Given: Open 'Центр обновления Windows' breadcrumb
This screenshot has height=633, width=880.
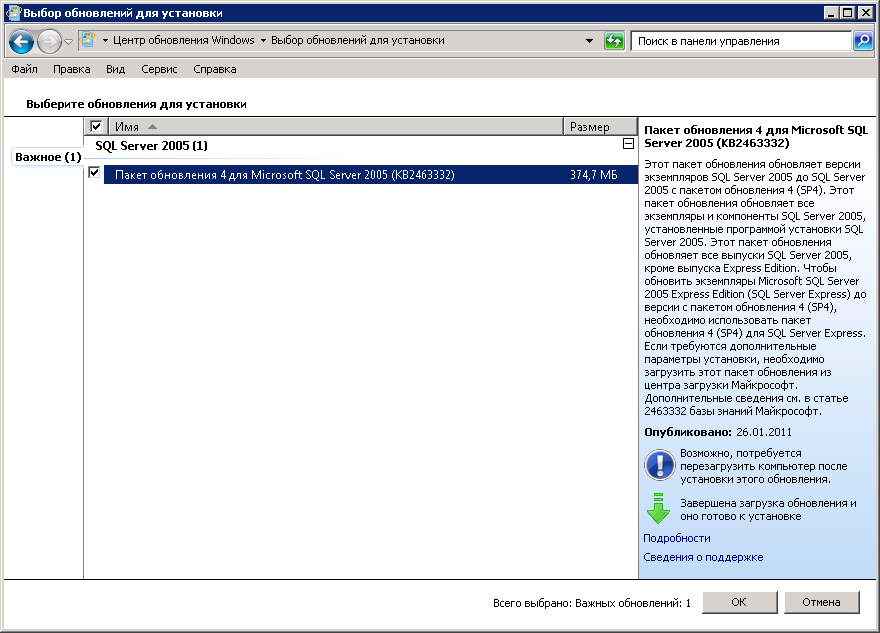Looking at the screenshot, I should click(x=184, y=40).
